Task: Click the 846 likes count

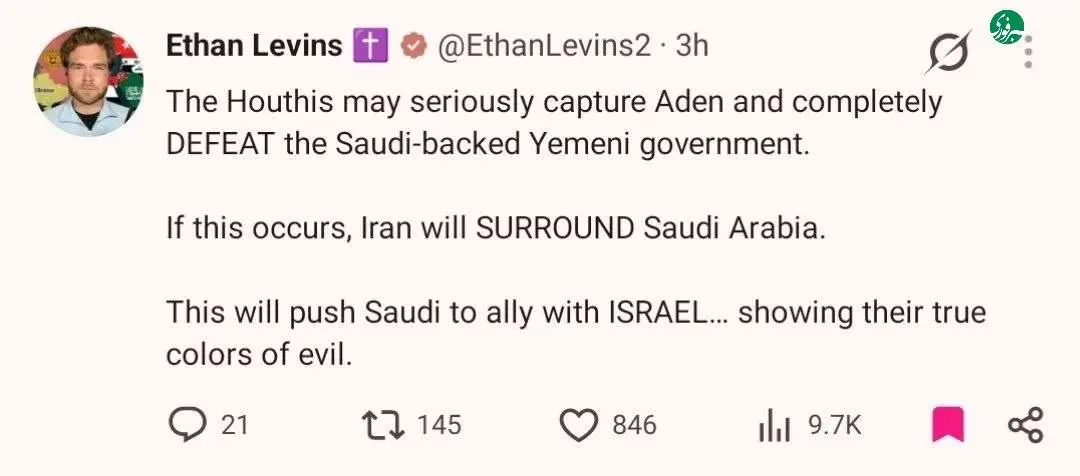Action: (634, 424)
